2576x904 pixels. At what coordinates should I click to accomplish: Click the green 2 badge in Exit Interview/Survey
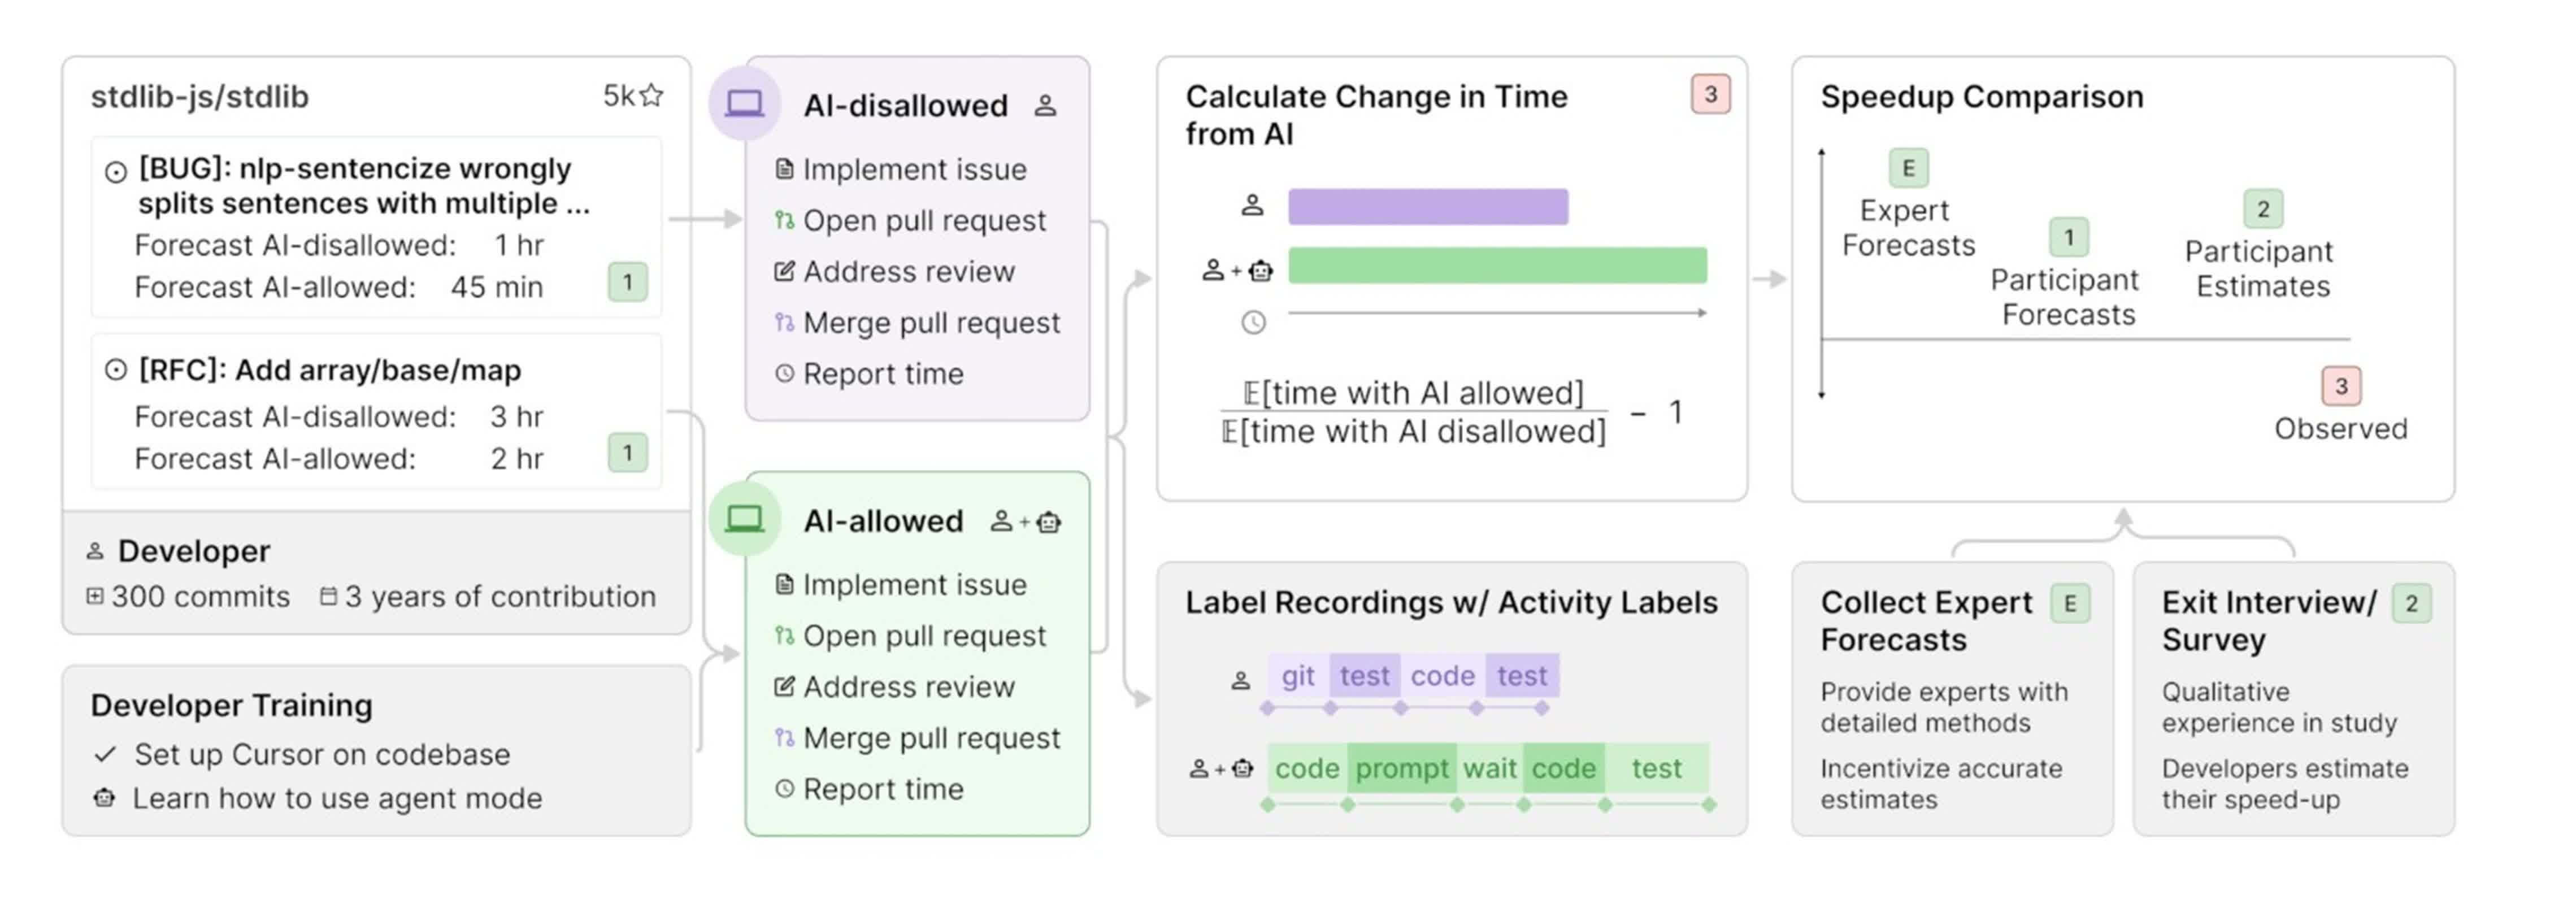point(2411,603)
